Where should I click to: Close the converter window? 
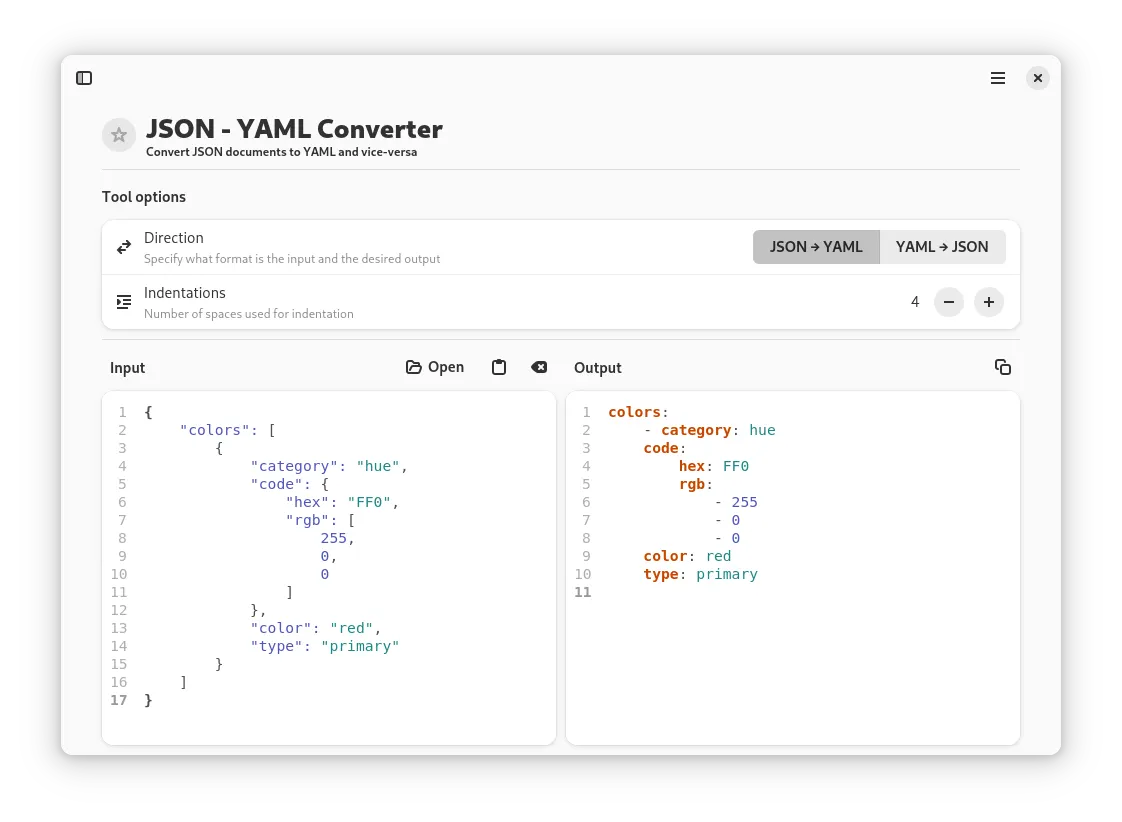[x=1037, y=78]
